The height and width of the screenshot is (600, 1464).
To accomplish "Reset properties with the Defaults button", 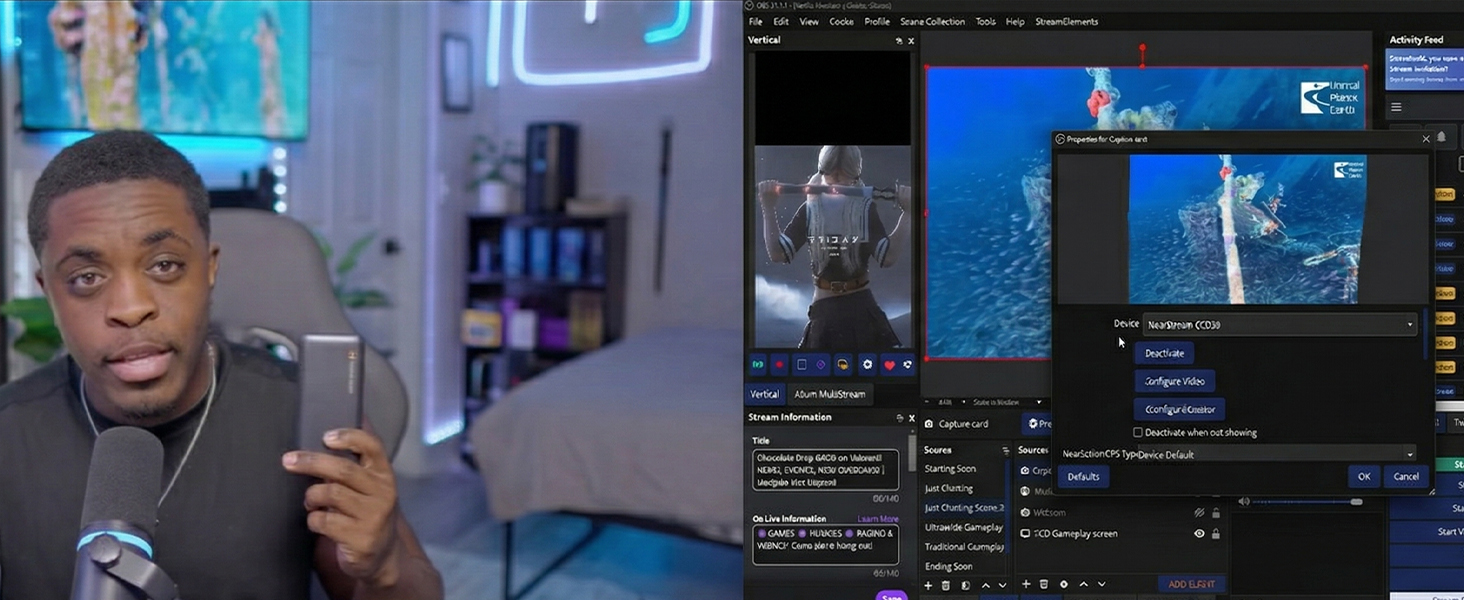I will click(1083, 477).
